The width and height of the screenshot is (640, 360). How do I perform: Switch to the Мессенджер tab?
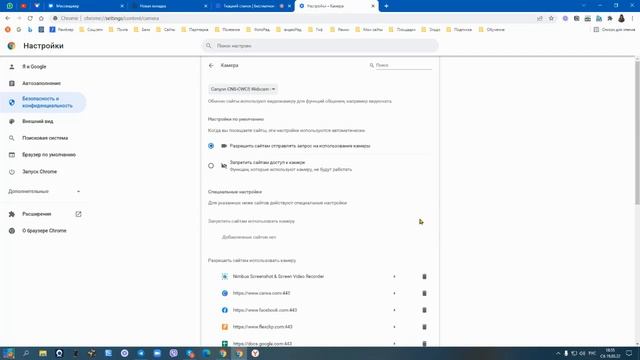(86, 6)
